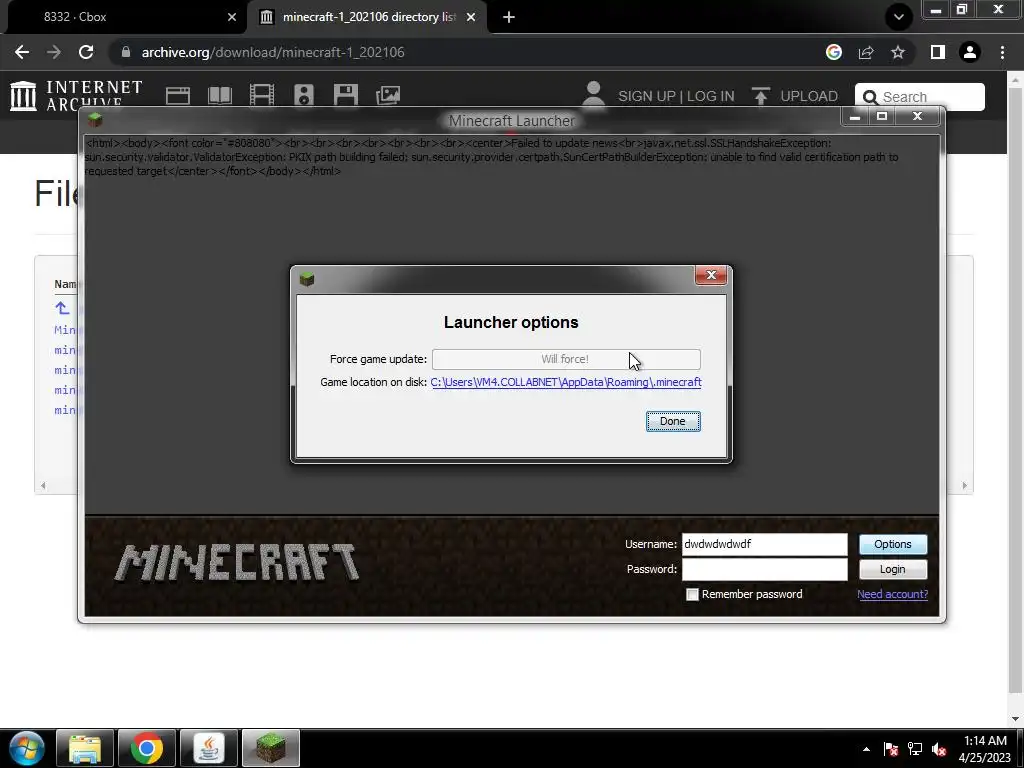Close the Launcher options dialog
Image resolution: width=1024 pixels, height=768 pixels.
point(711,275)
